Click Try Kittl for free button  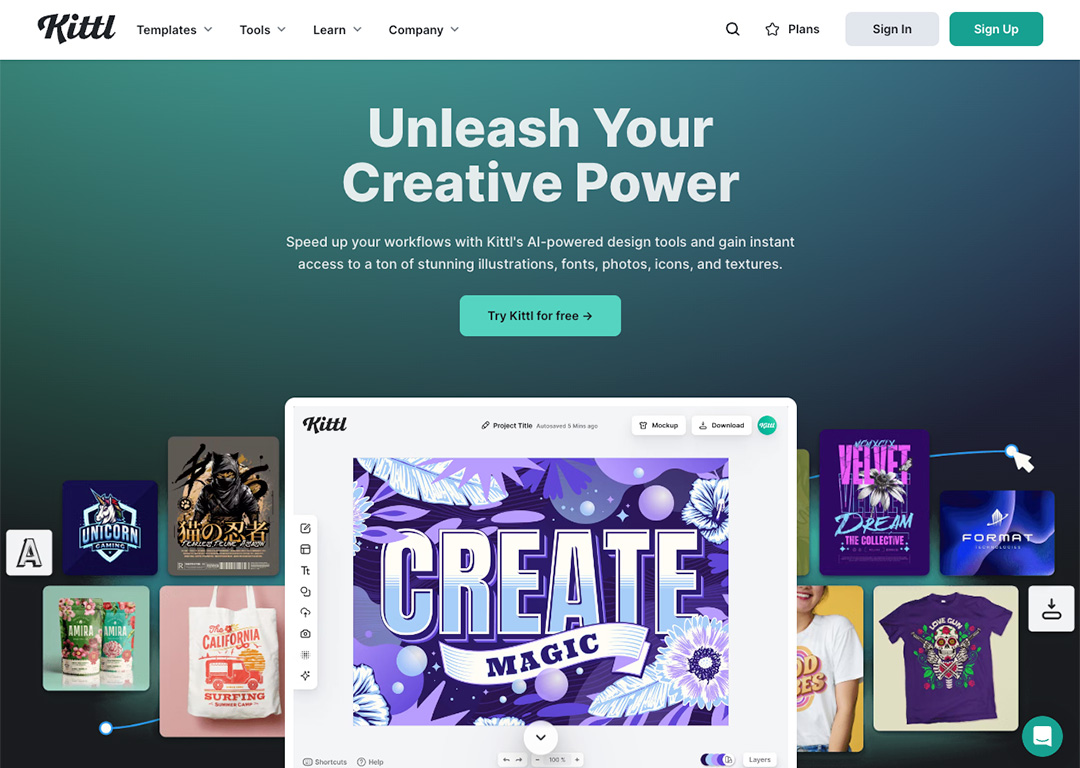pos(540,315)
